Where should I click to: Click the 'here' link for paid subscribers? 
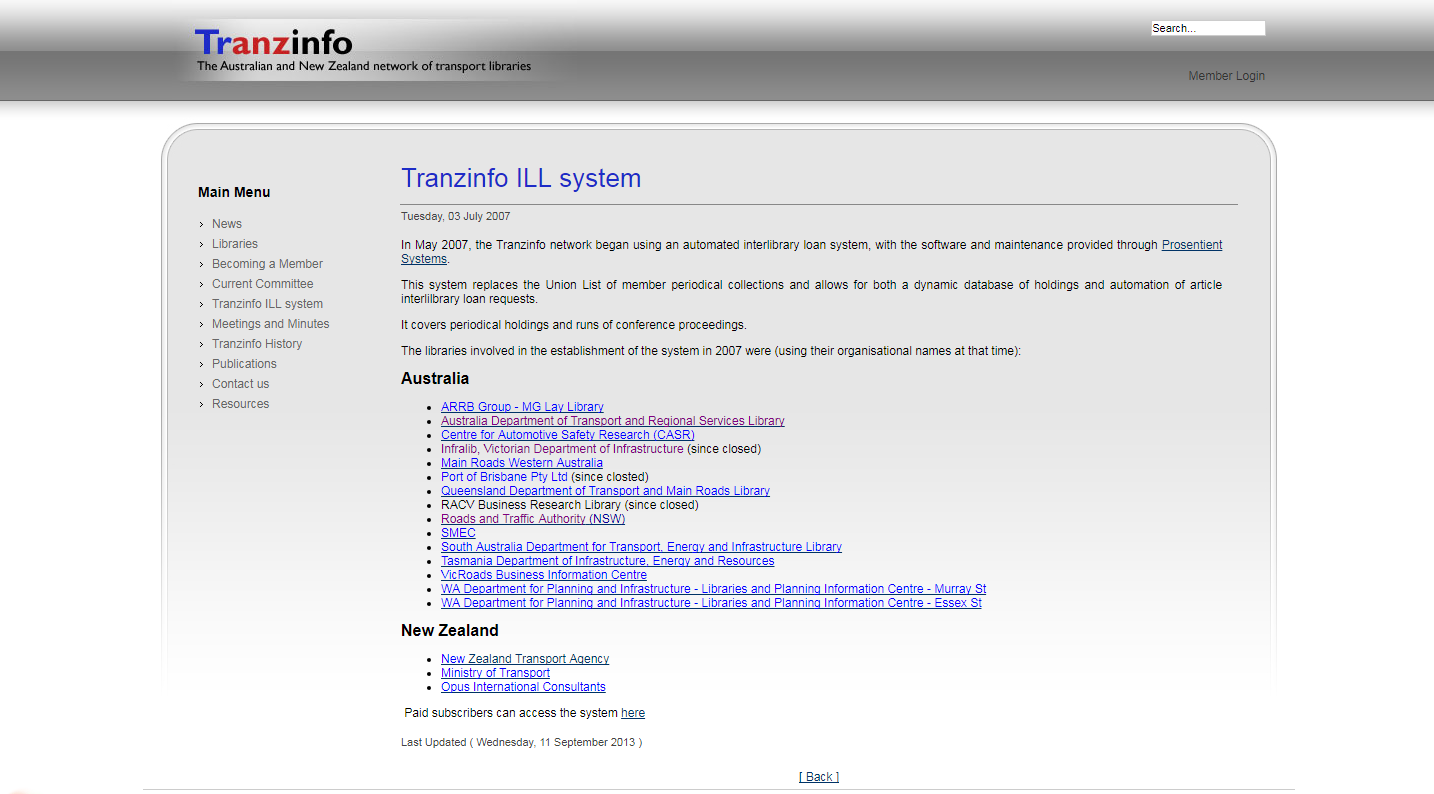pyautogui.click(x=633, y=713)
